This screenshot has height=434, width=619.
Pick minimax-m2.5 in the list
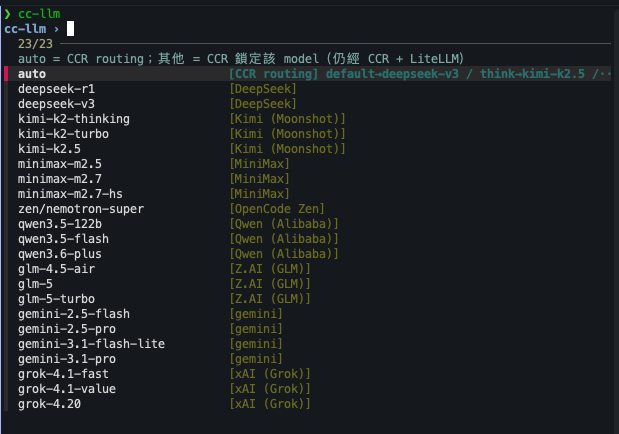point(310,164)
